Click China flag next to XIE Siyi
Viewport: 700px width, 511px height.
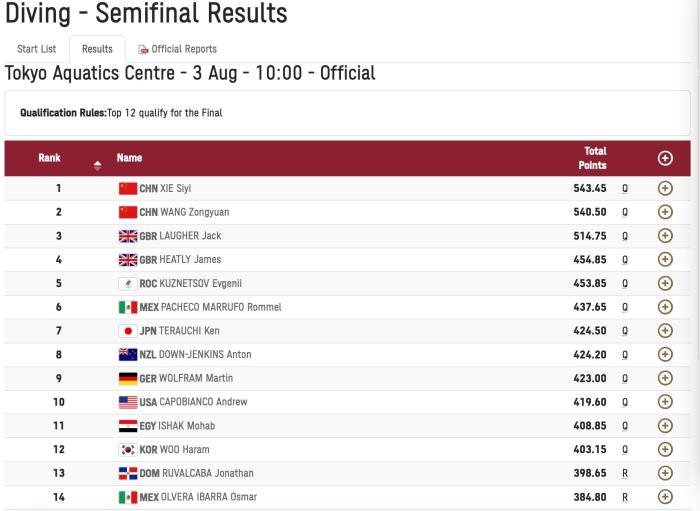click(128, 188)
